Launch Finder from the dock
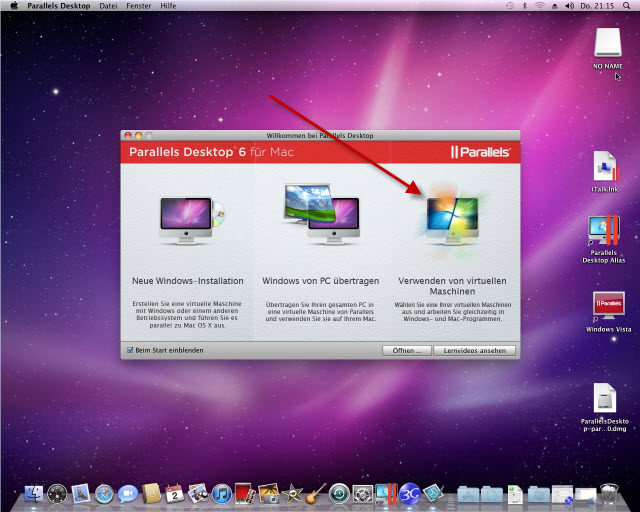Image resolution: width=640 pixels, height=512 pixels. (33, 493)
